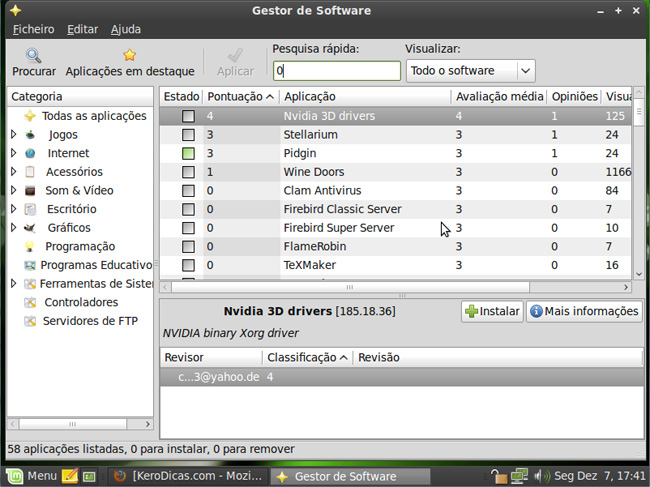Expand the Som & Vídeo arrow
Screen dimensions: 650x487
point(13,190)
